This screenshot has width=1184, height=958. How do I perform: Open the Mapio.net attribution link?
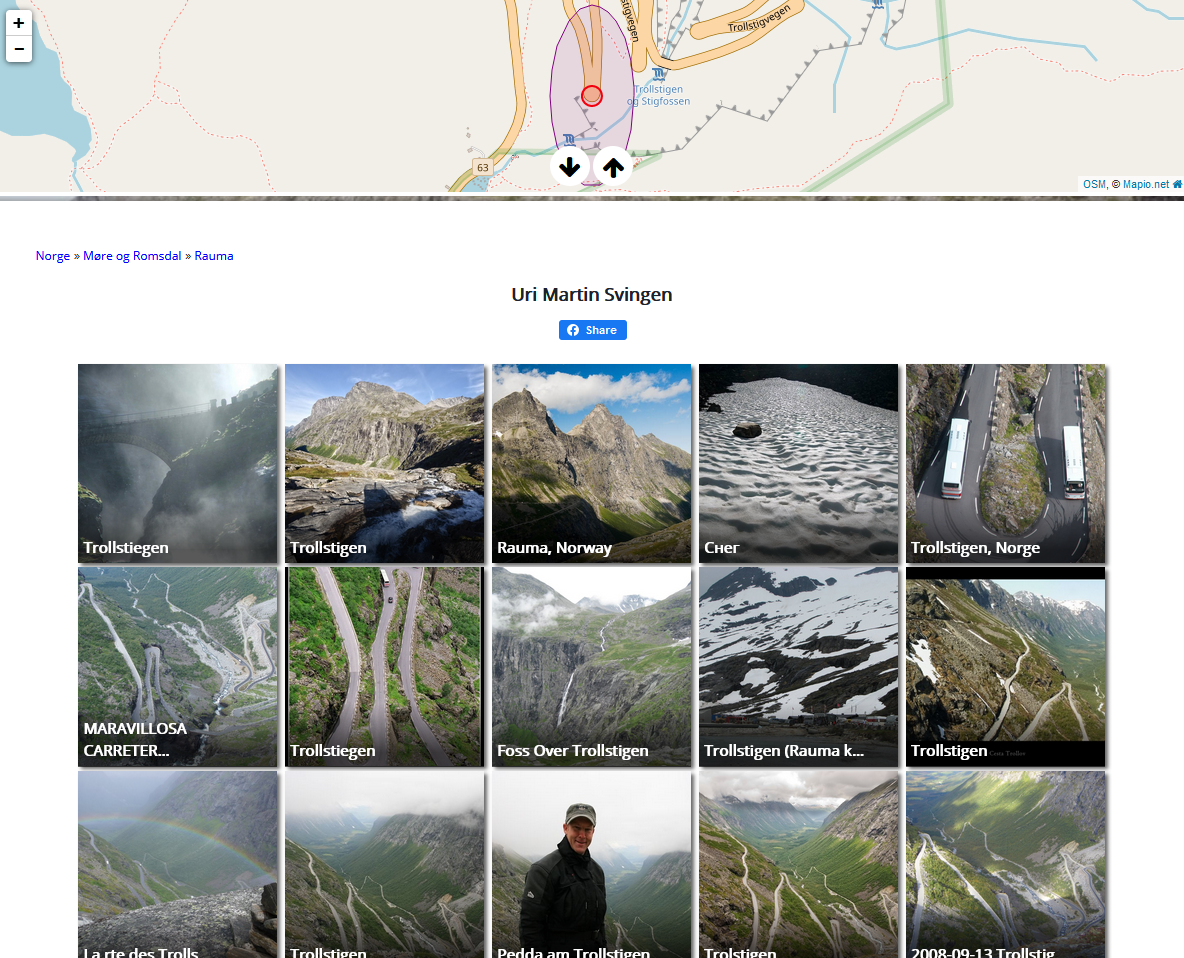pos(1145,184)
